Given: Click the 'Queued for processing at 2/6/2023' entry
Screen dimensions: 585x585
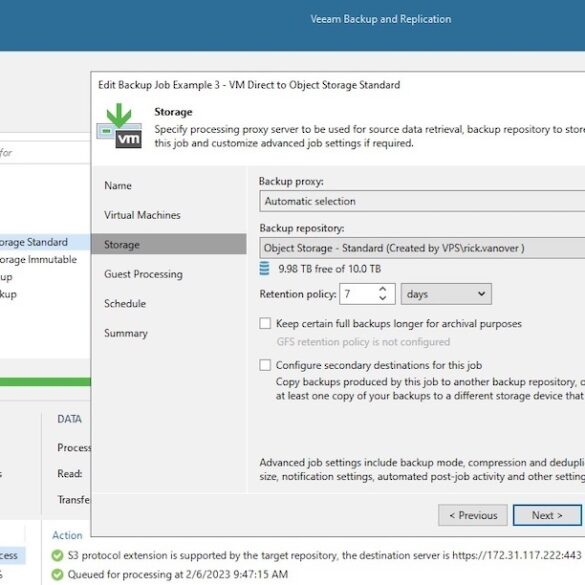Looking at the screenshot, I should click(178, 574).
